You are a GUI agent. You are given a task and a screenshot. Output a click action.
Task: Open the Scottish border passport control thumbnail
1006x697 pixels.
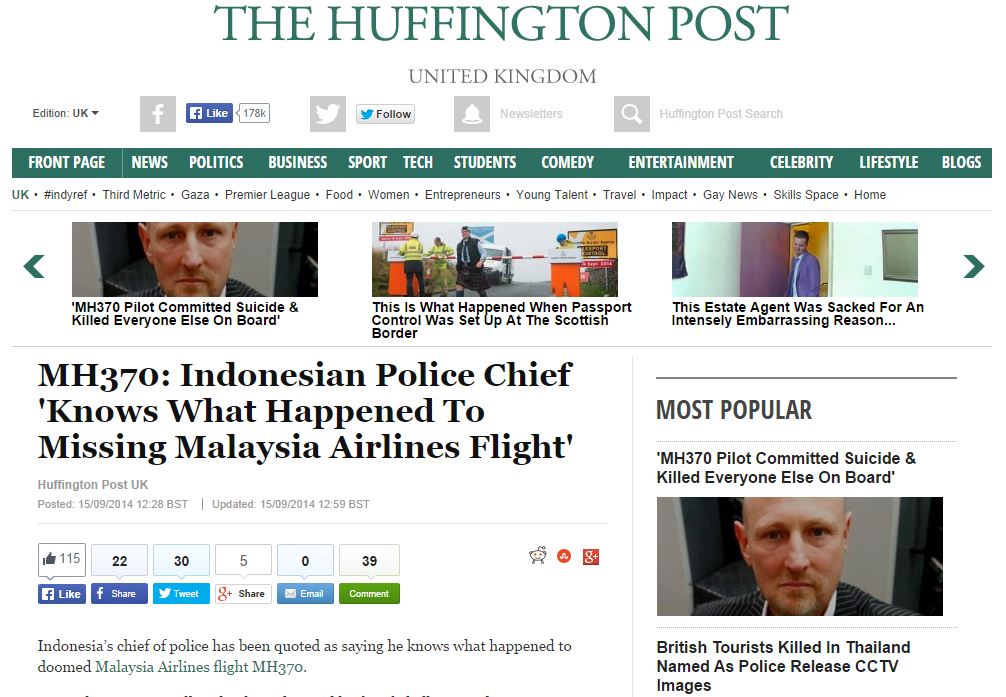click(495, 259)
